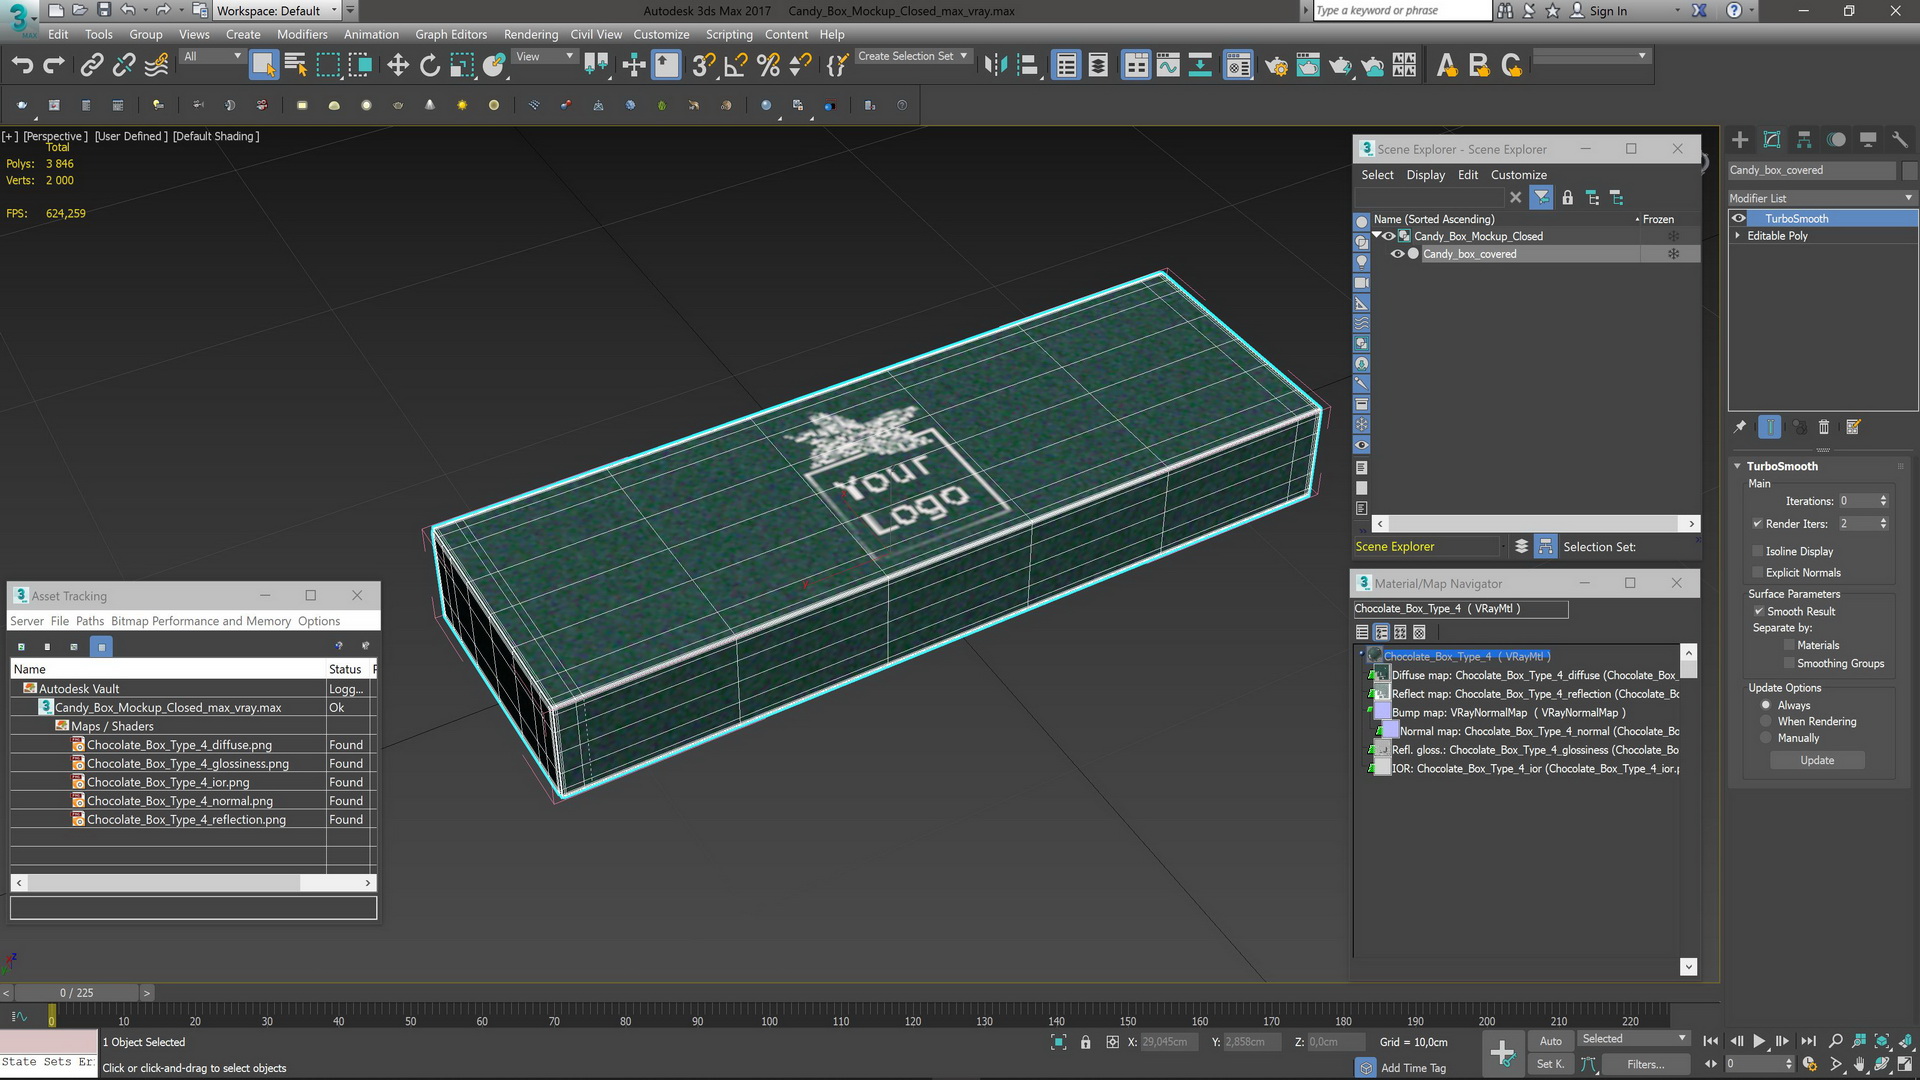Open the Modifiers menu
Viewport: 1920px width, 1080px height.
pos(302,34)
